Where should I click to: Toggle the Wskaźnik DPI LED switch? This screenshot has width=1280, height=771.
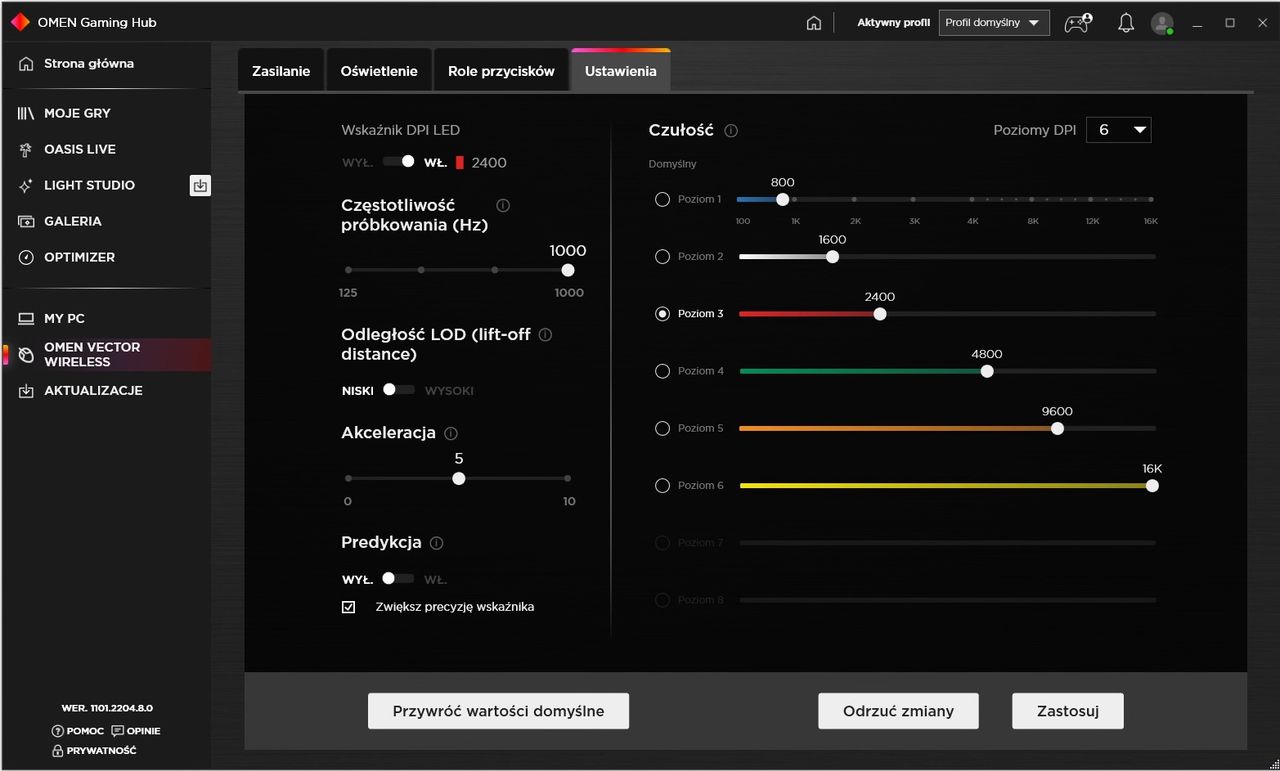(398, 162)
